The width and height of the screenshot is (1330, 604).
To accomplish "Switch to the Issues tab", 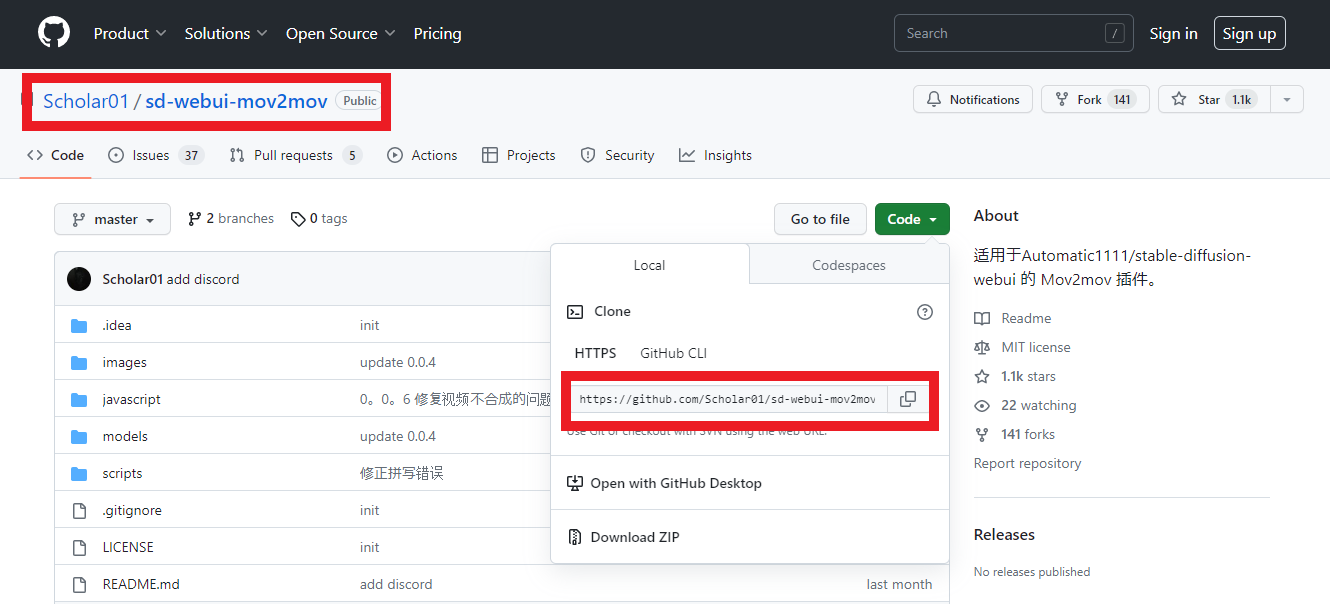I will 155,155.
